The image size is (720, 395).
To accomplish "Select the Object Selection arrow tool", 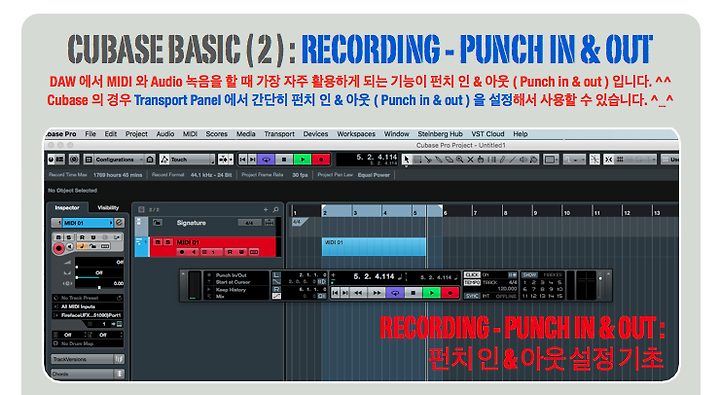I will [x=406, y=159].
